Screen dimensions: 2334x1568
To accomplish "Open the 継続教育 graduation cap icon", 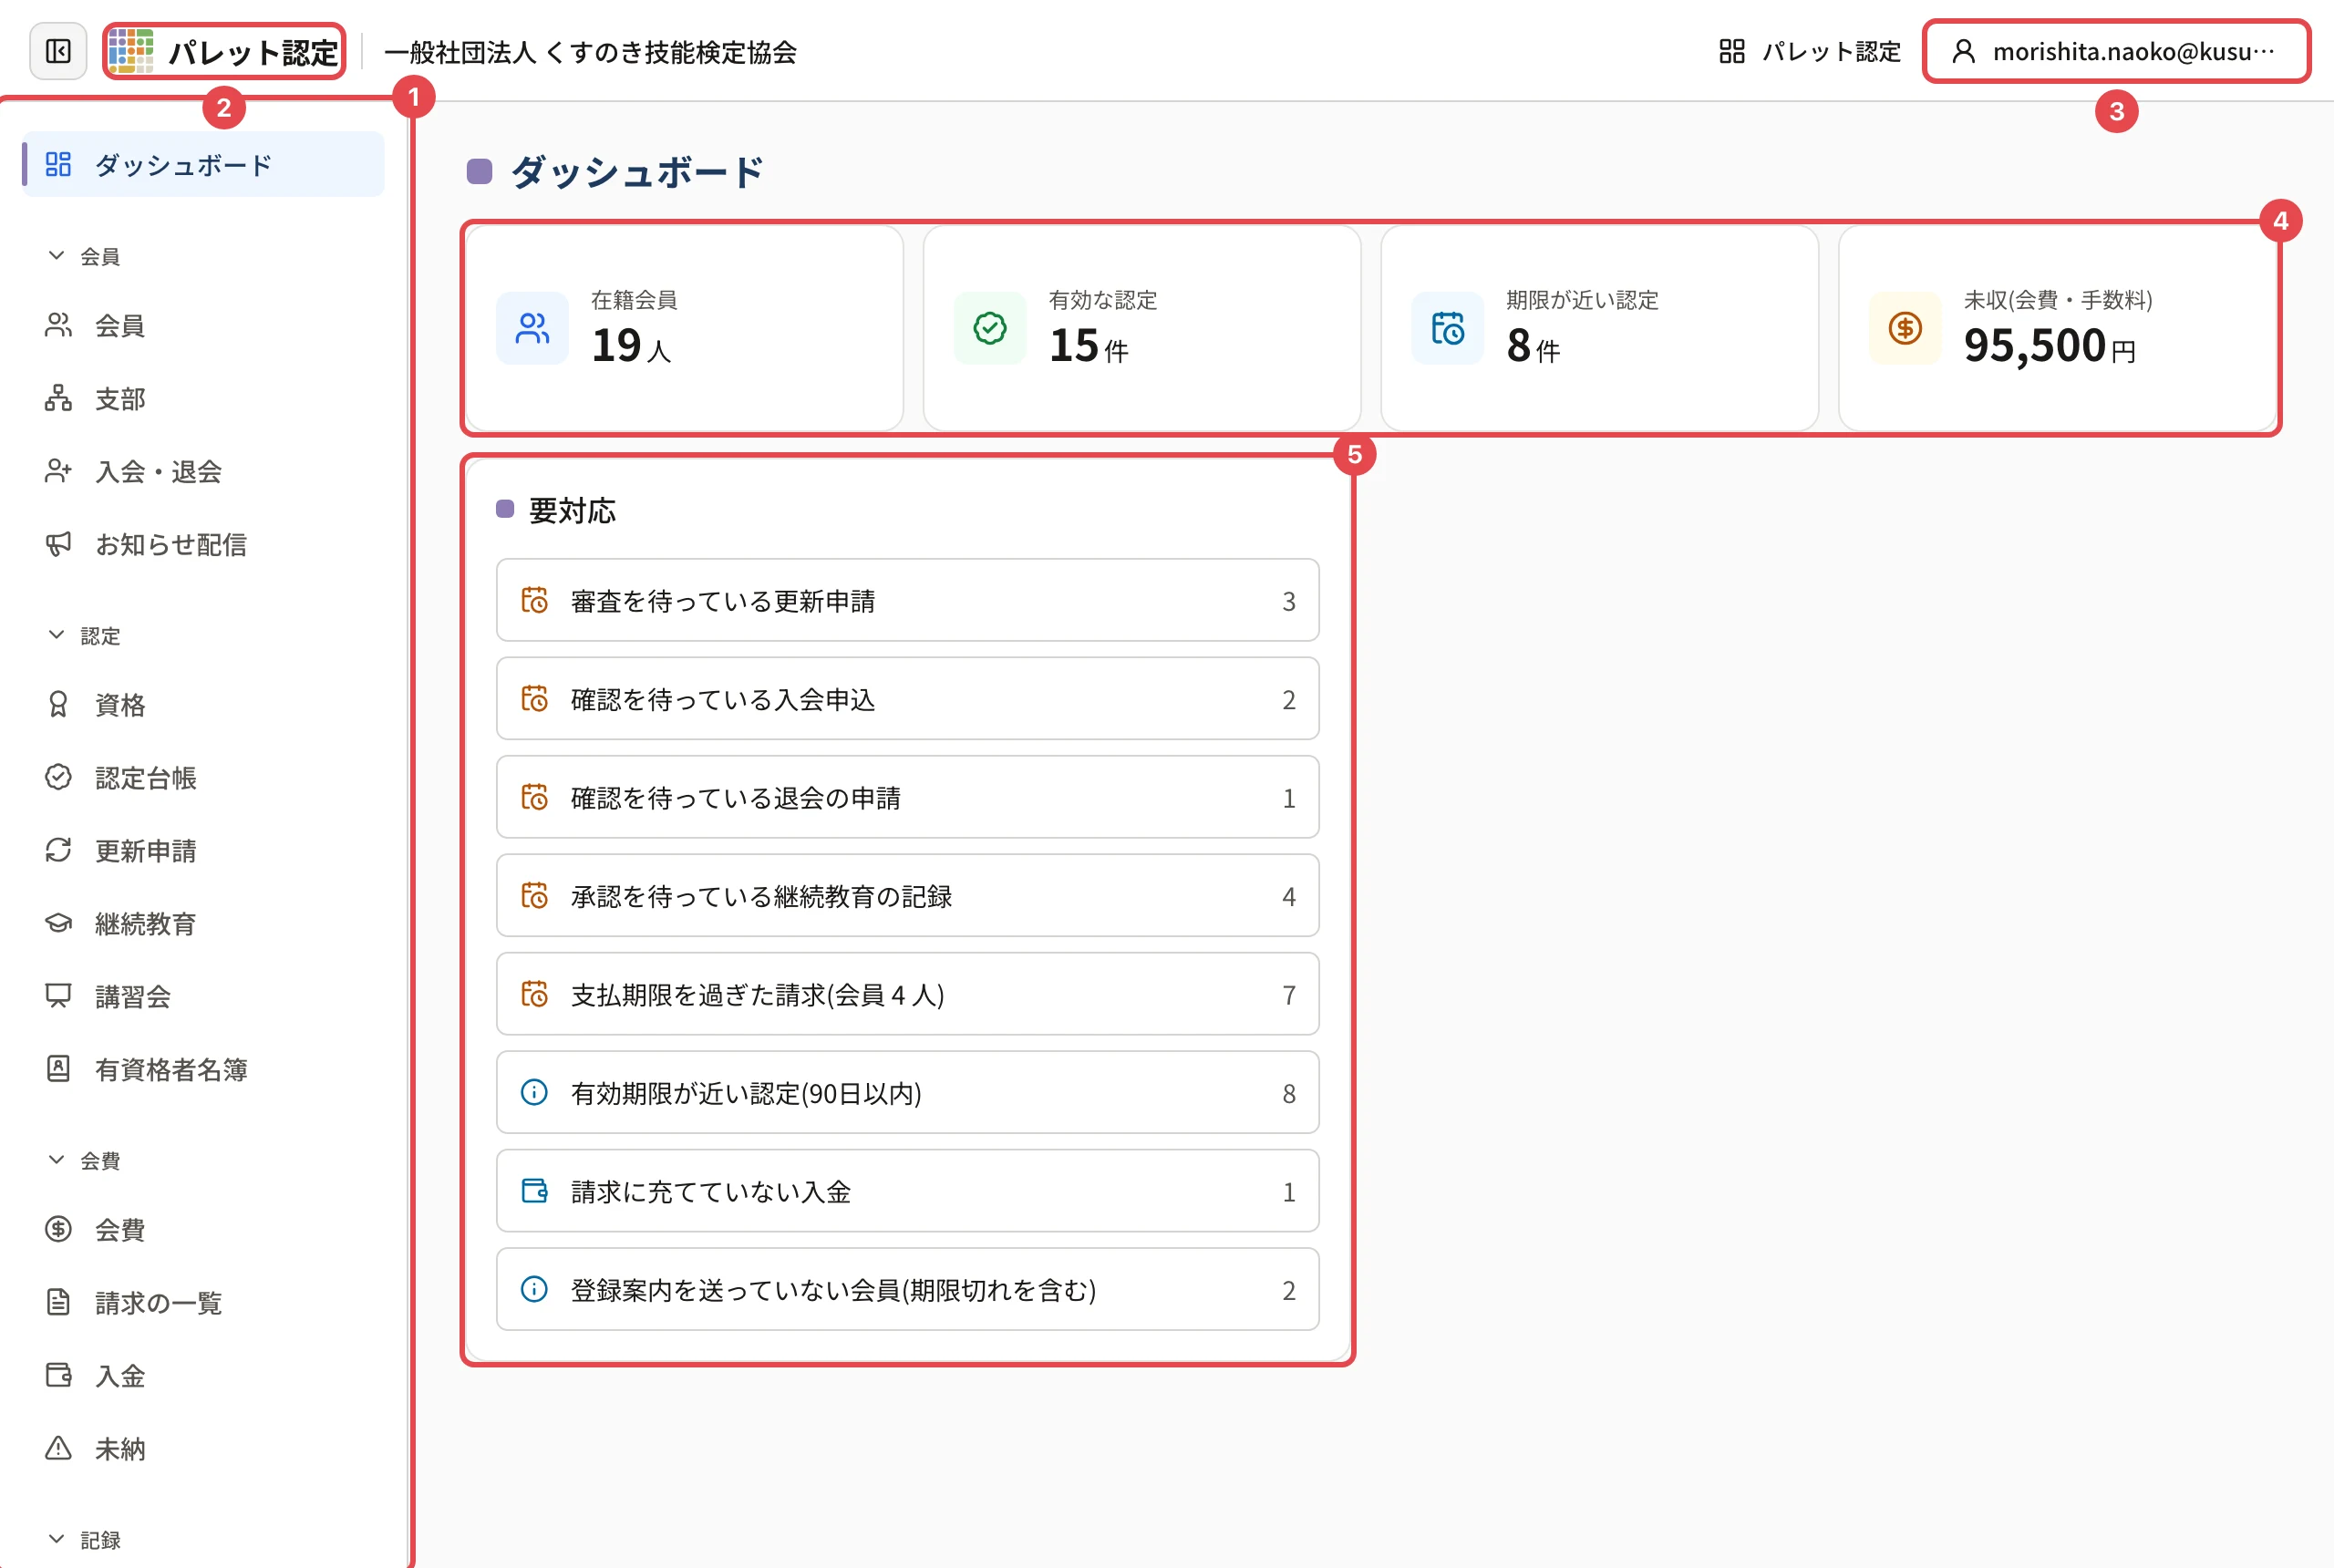I will pos(58,923).
